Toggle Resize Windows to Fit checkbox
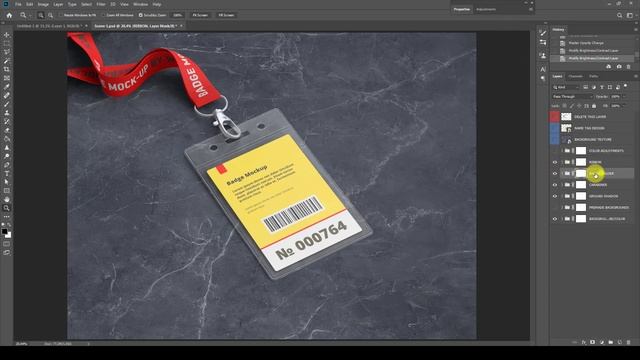Image resolution: width=640 pixels, height=360 pixels. (61, 15)
